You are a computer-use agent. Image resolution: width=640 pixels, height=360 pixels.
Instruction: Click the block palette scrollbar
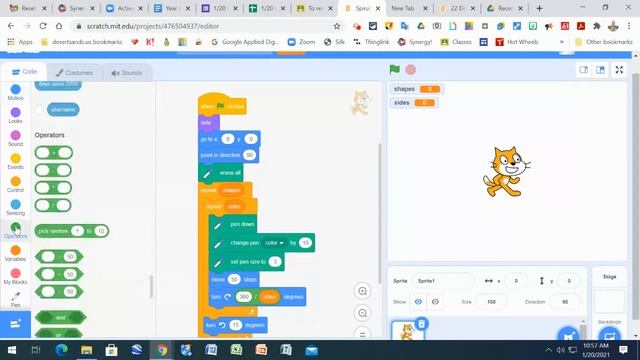tap(151, 287)
